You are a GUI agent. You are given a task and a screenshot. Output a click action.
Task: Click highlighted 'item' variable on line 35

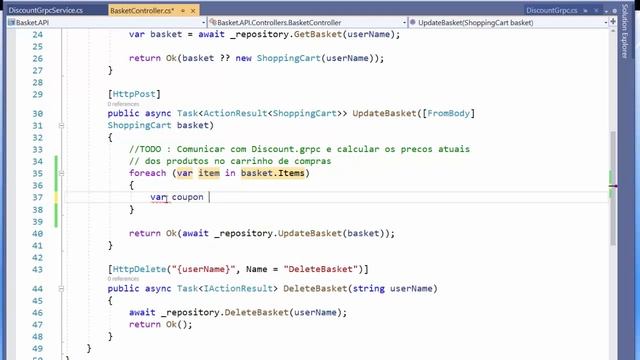(x=209, y=173)
